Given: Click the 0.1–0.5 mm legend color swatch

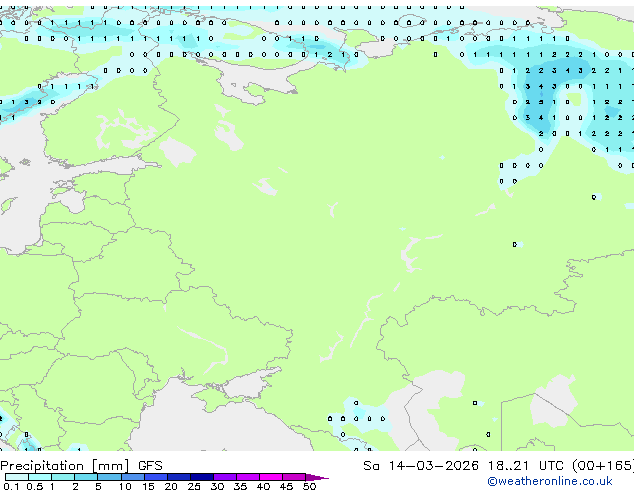Looking at the screenshot, I should click(x=17, y=477).
